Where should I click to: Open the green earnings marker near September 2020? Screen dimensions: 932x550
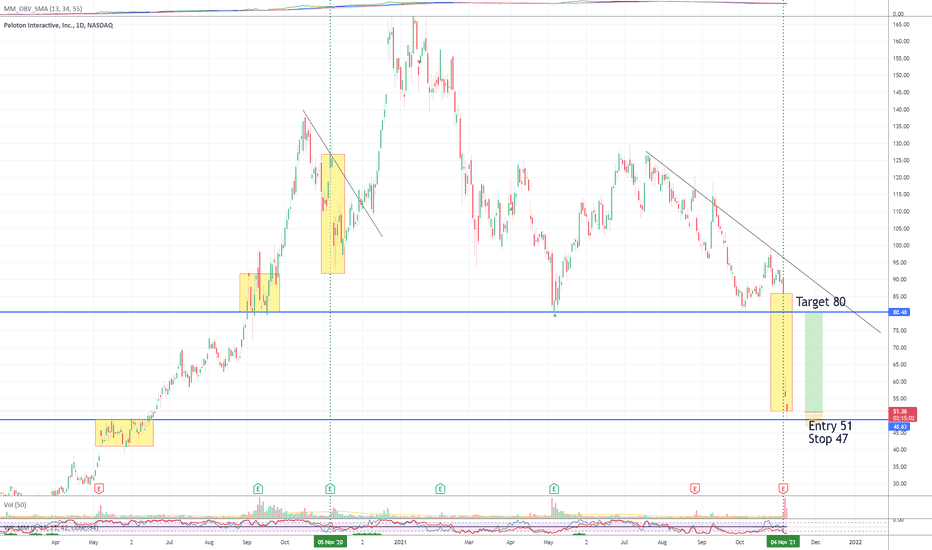pos(258,489)
